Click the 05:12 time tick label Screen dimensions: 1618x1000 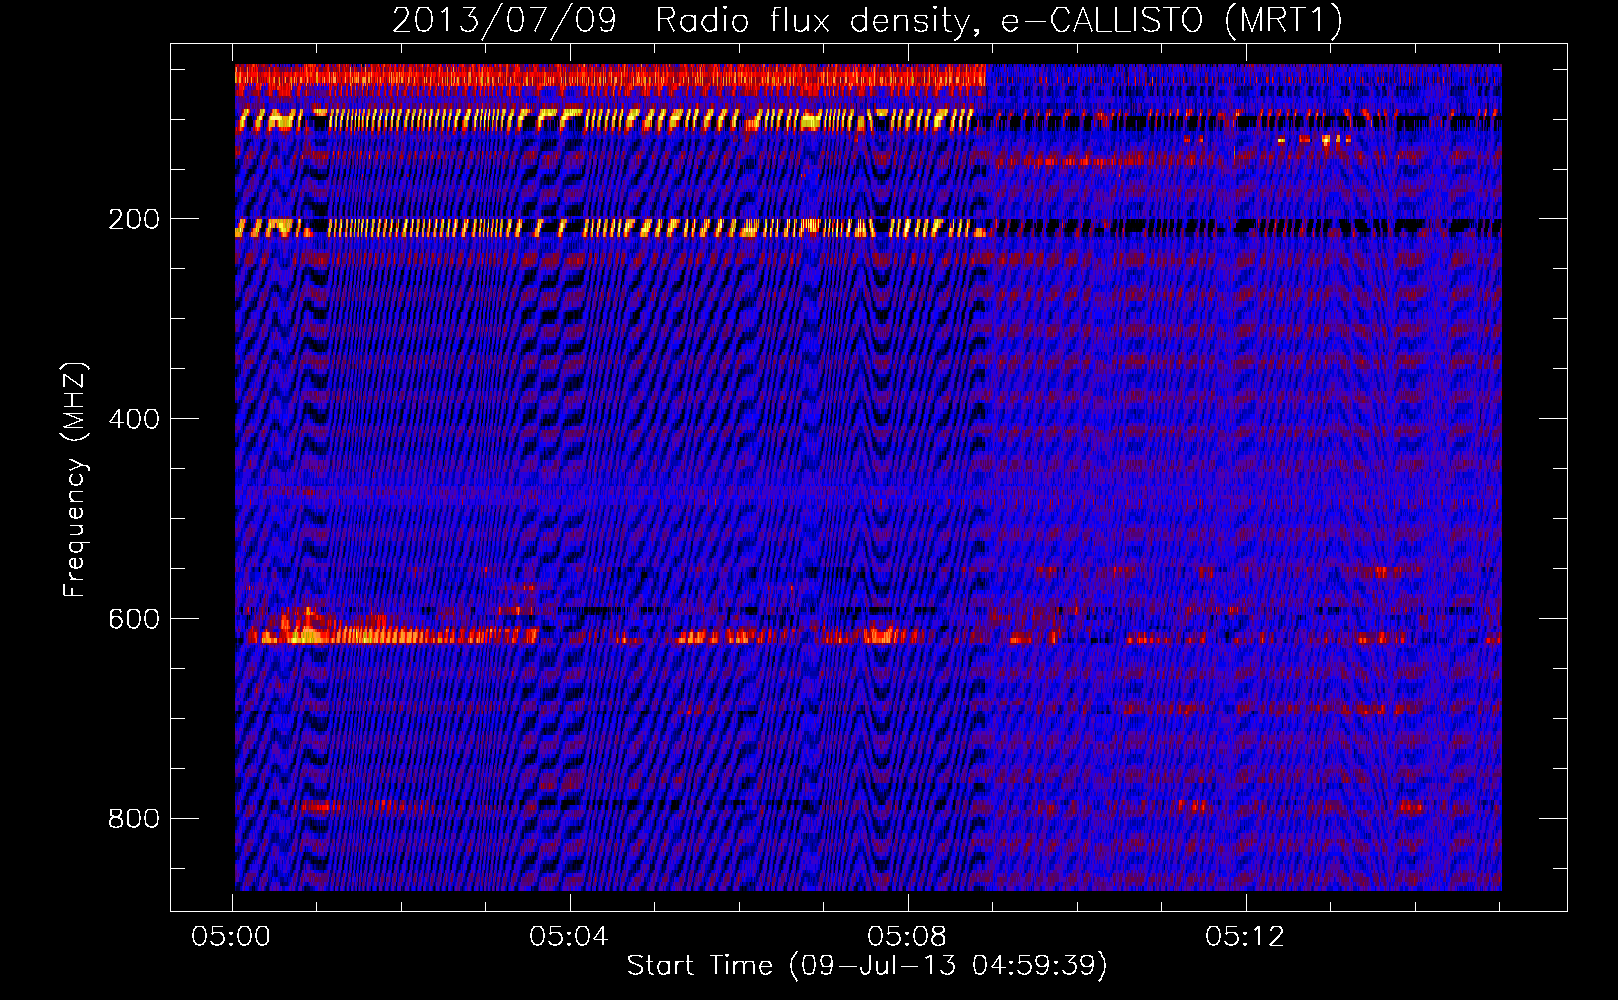(x=1245, y=937)
